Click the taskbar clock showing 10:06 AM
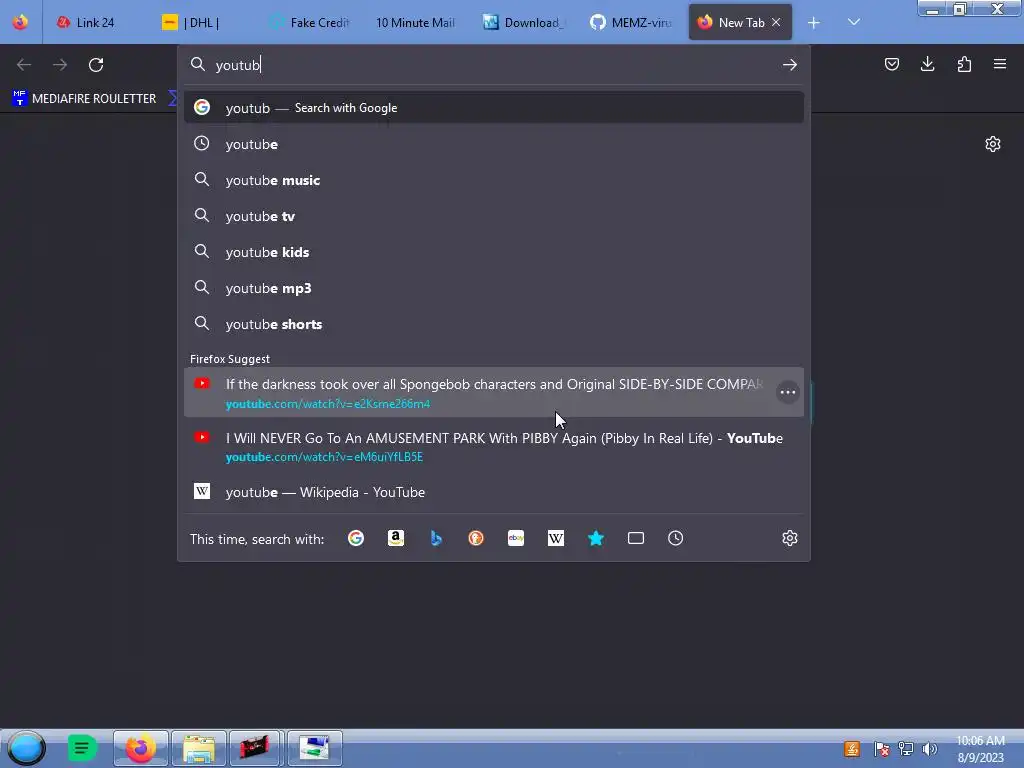This screenshot has width=1024, height=768. [980, 748]
